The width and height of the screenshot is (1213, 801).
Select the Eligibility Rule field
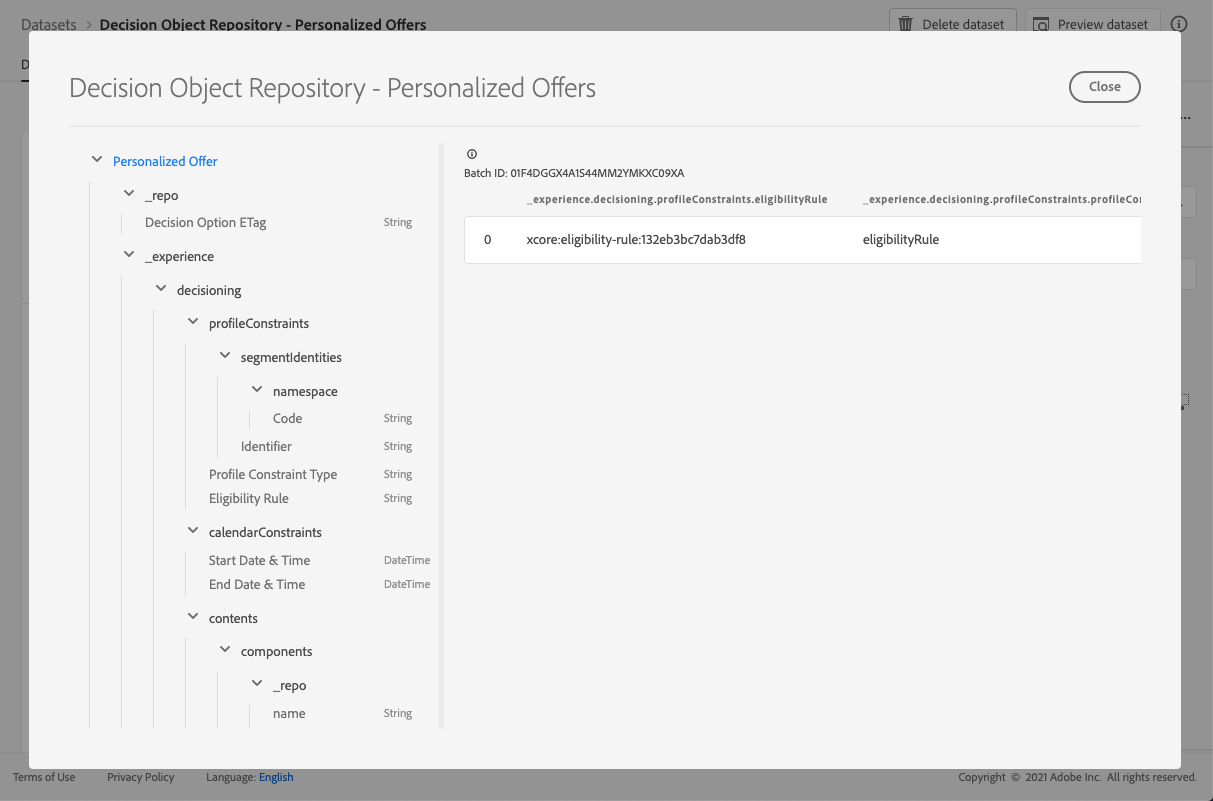click(x=249, y=498)
